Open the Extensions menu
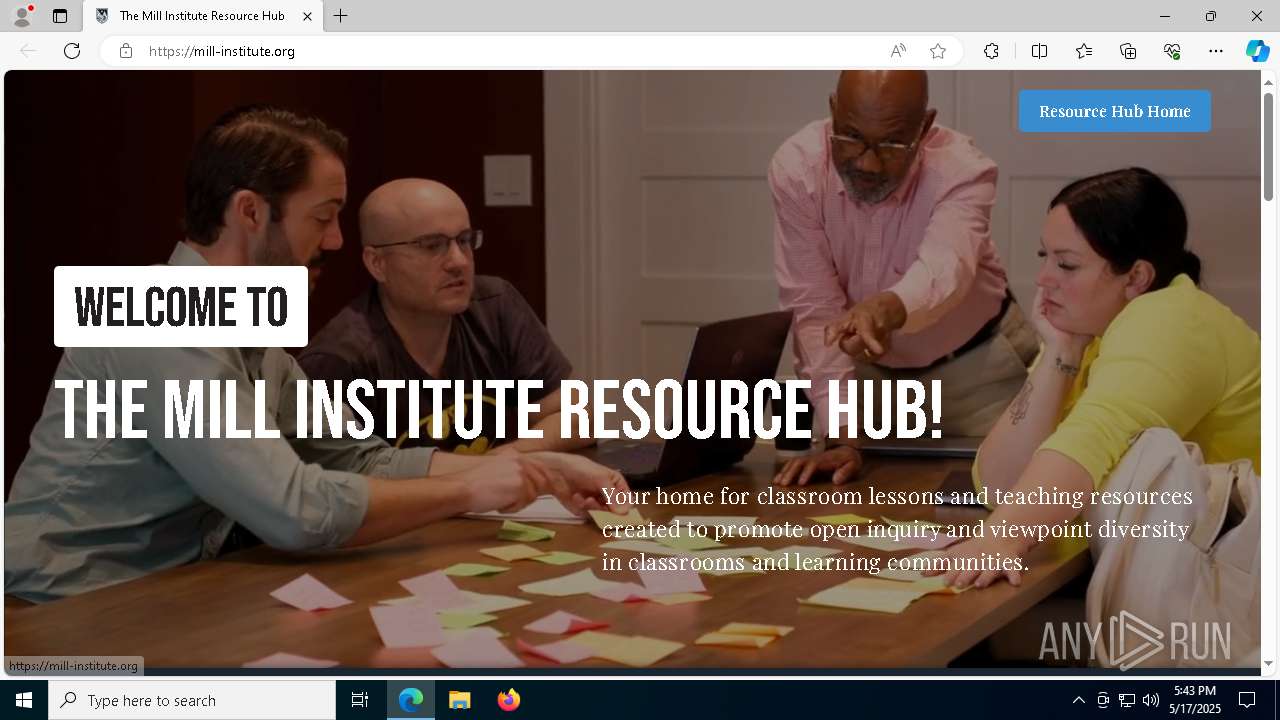The width and height of the screenshot is (1280, 720). (x=991, y=51)
